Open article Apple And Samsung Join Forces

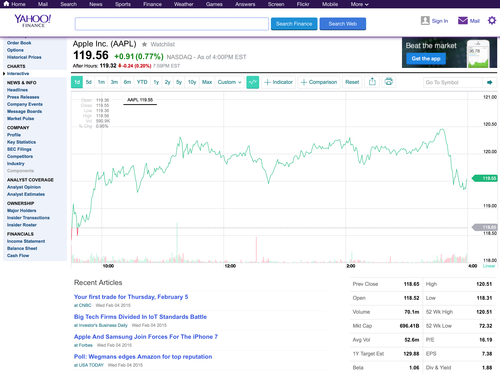tap(146, 337)
